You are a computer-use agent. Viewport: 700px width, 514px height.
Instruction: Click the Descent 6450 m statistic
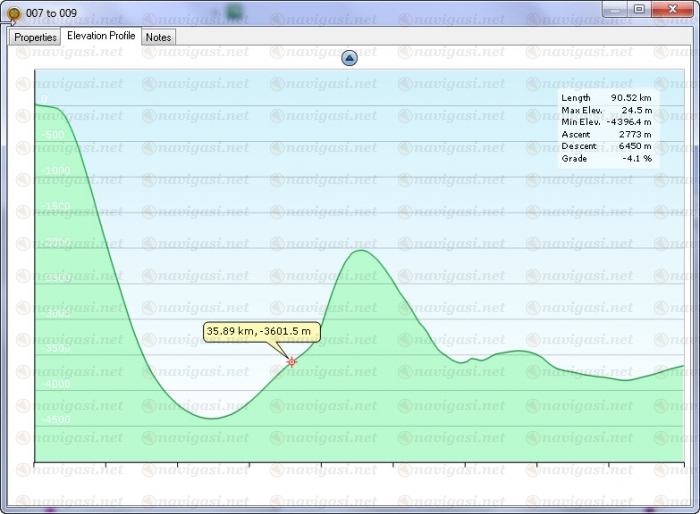(606, 146)
